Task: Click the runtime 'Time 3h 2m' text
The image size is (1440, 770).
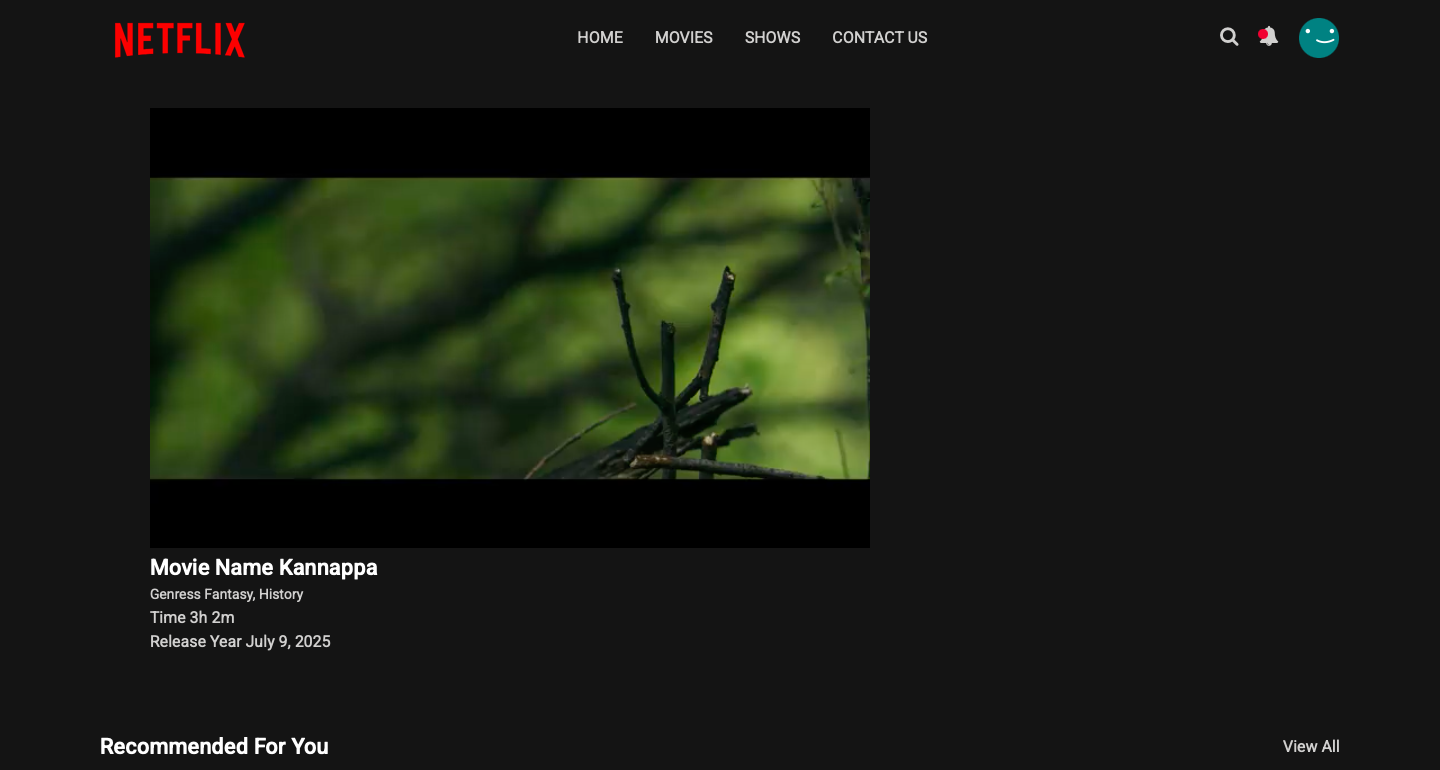Action: click(191, 617)
